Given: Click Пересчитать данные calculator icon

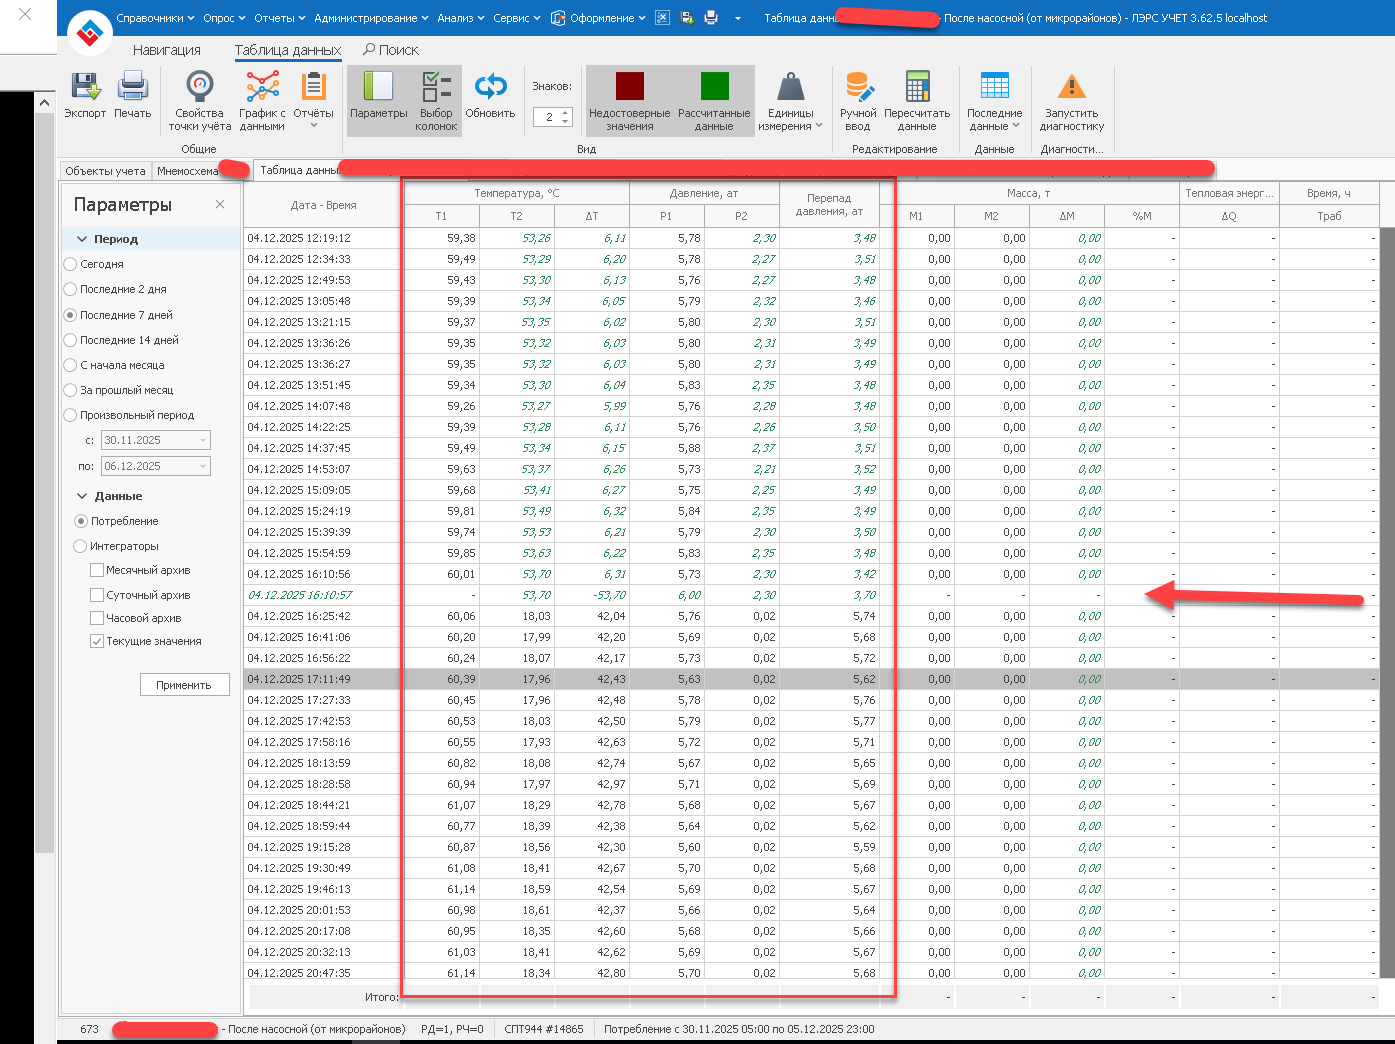Looking at the screenshot, I should (x=917, y=88).
